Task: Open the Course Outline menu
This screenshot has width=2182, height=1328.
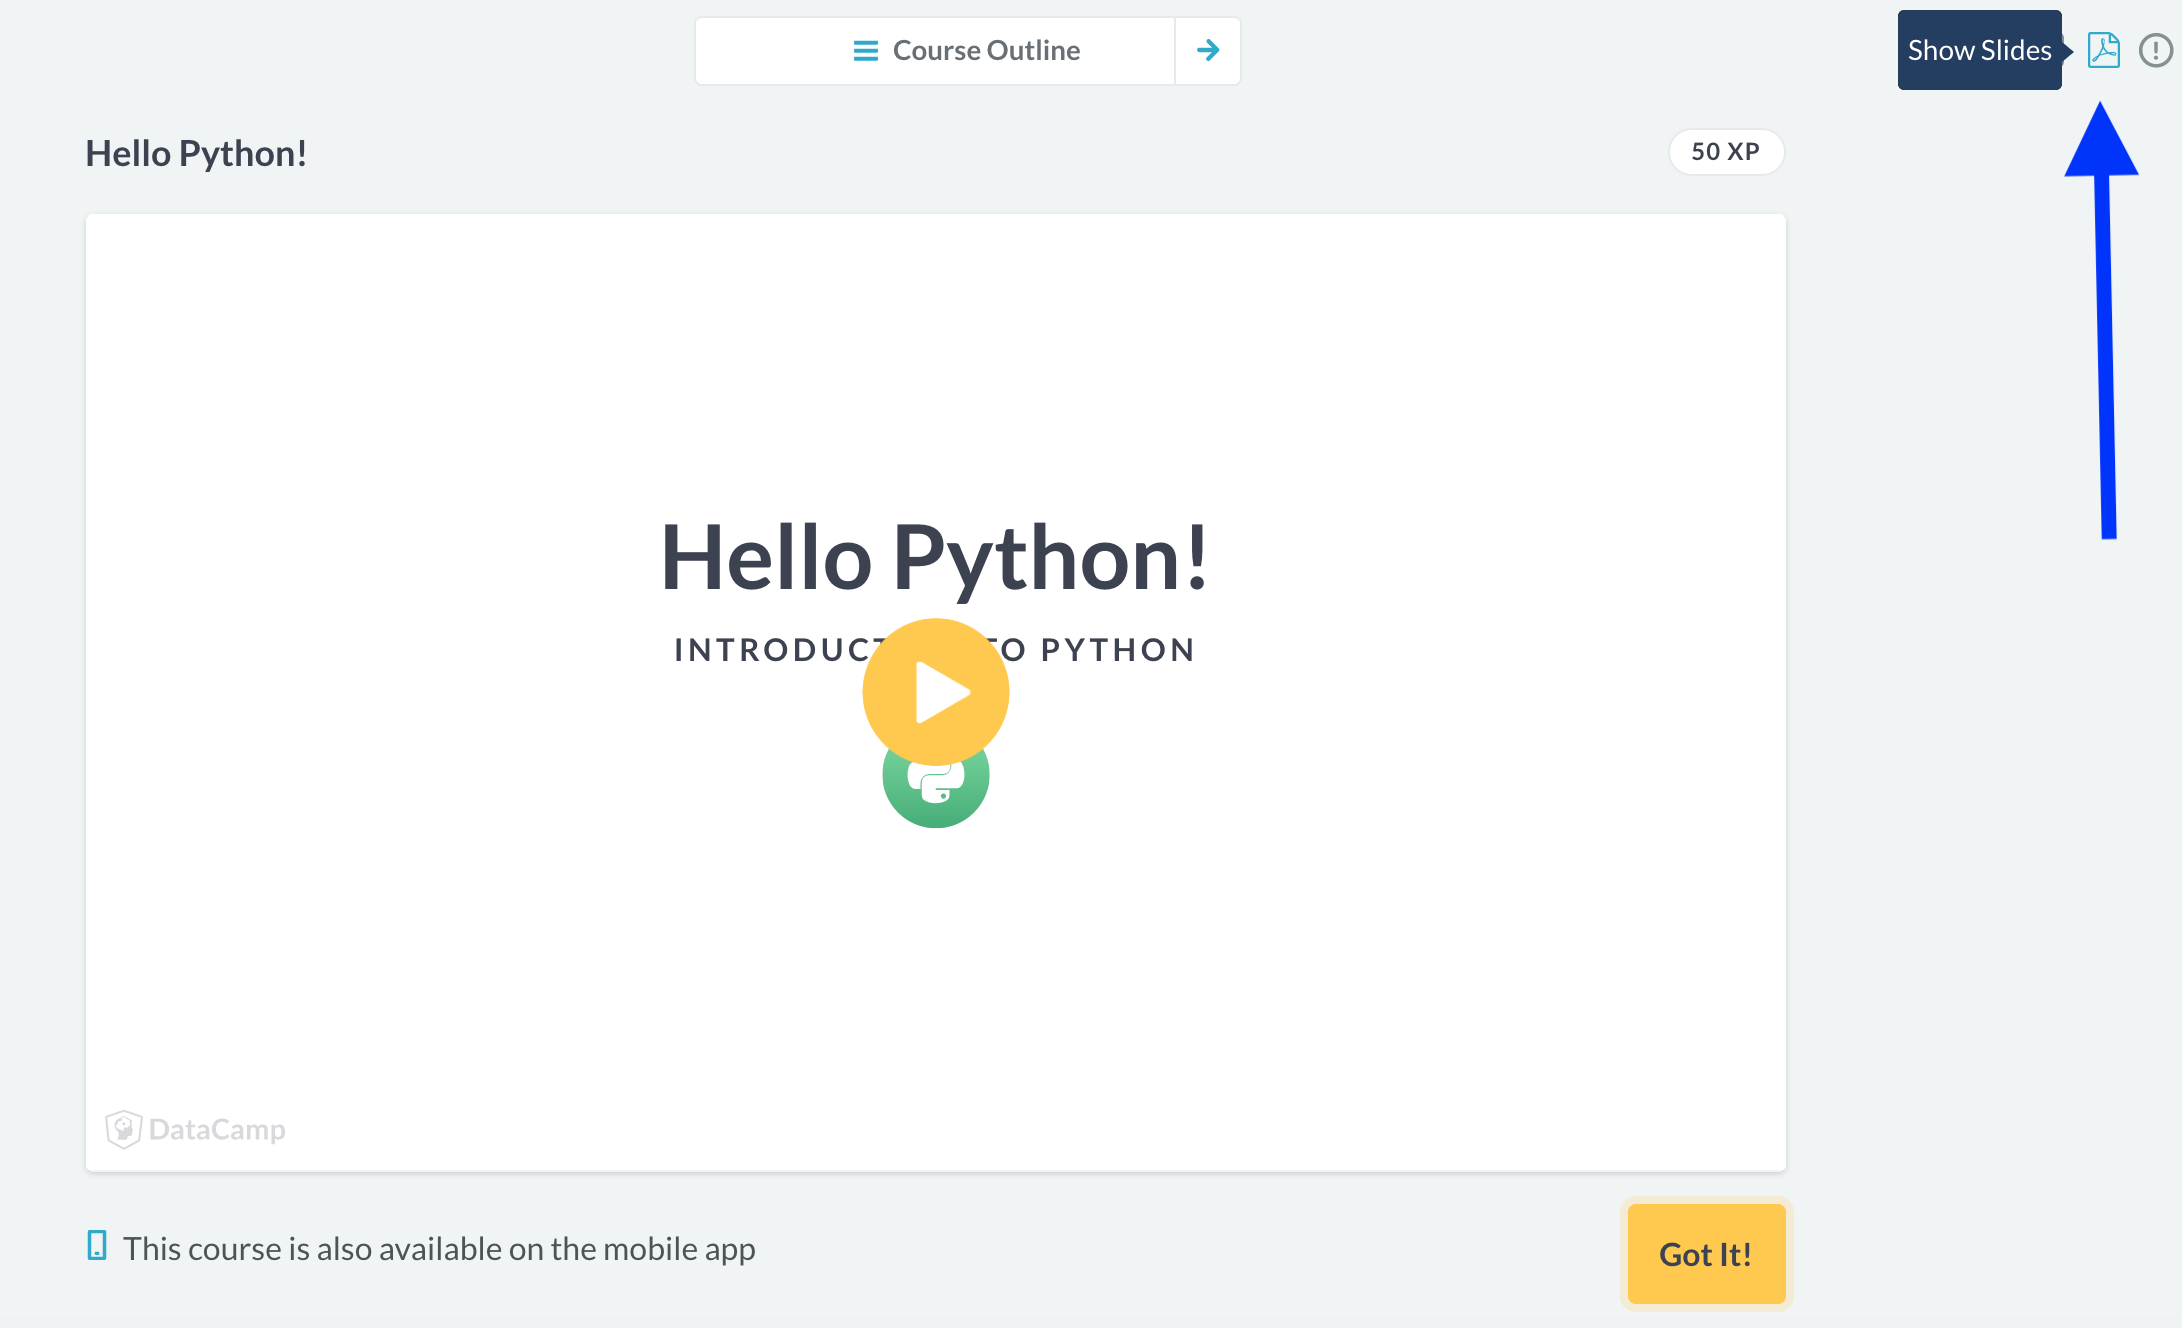Action: click(x=935, y=50)
